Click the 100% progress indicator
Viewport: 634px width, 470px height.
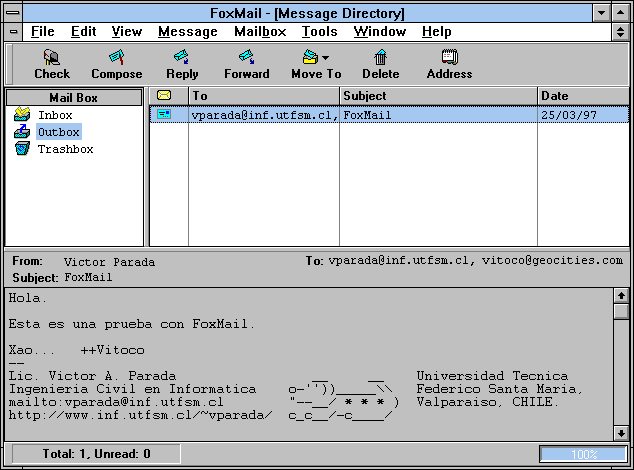[583, 454]
